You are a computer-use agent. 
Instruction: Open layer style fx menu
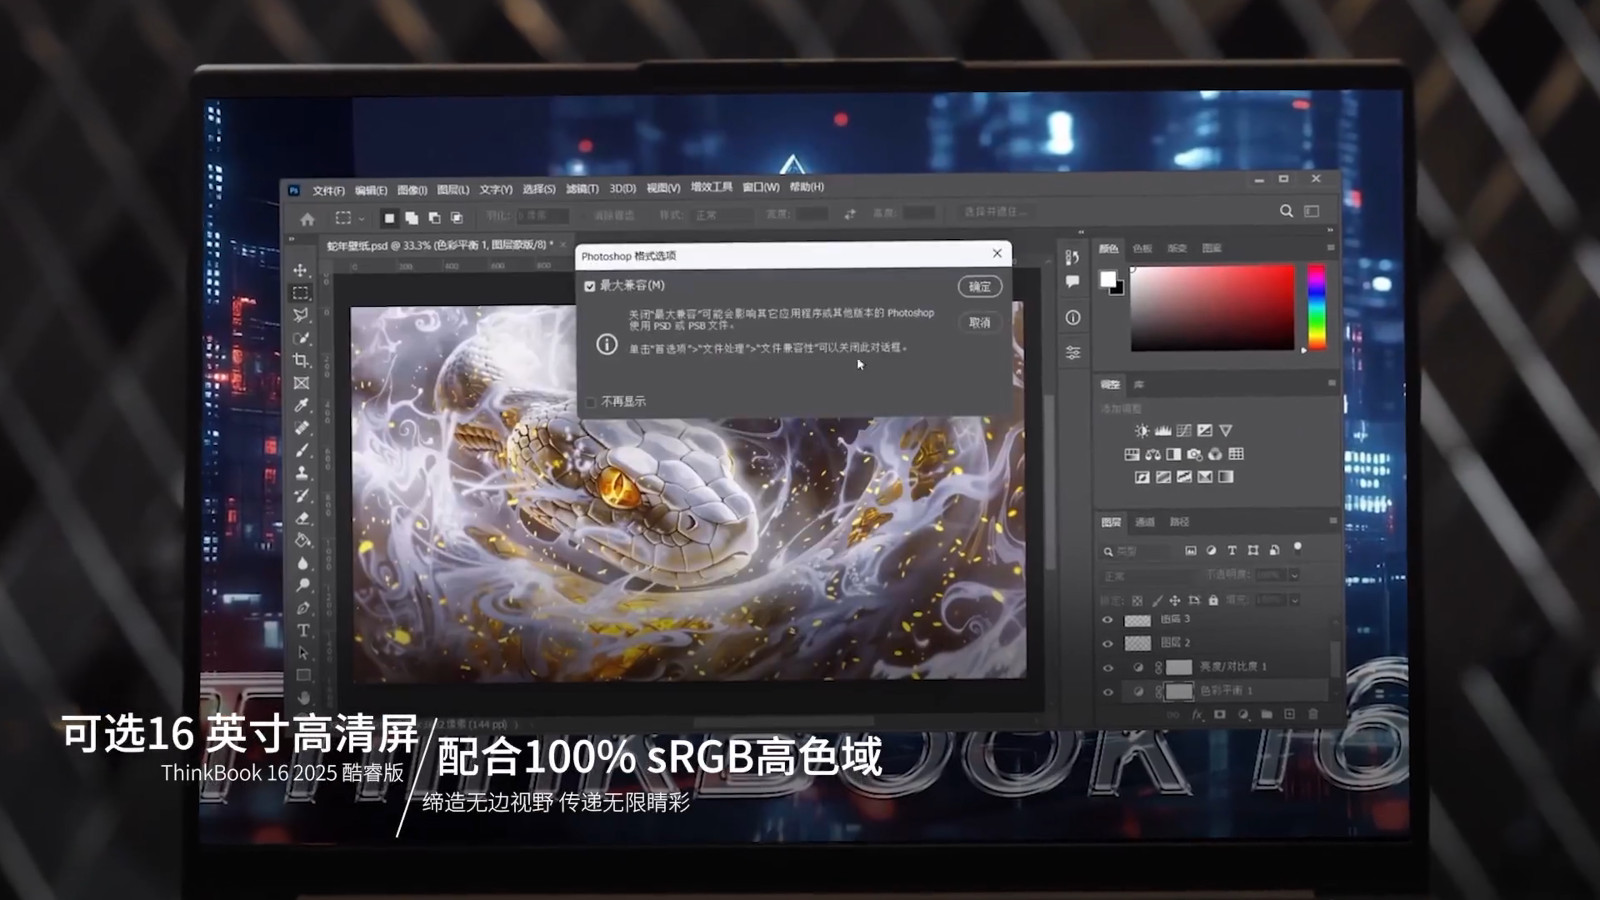tap(1197, 714)
